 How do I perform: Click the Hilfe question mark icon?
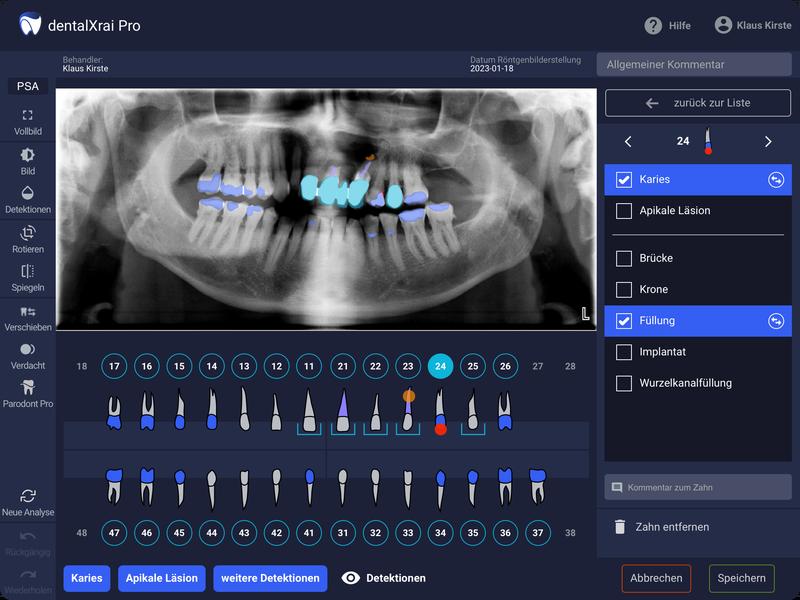(653, 25)
